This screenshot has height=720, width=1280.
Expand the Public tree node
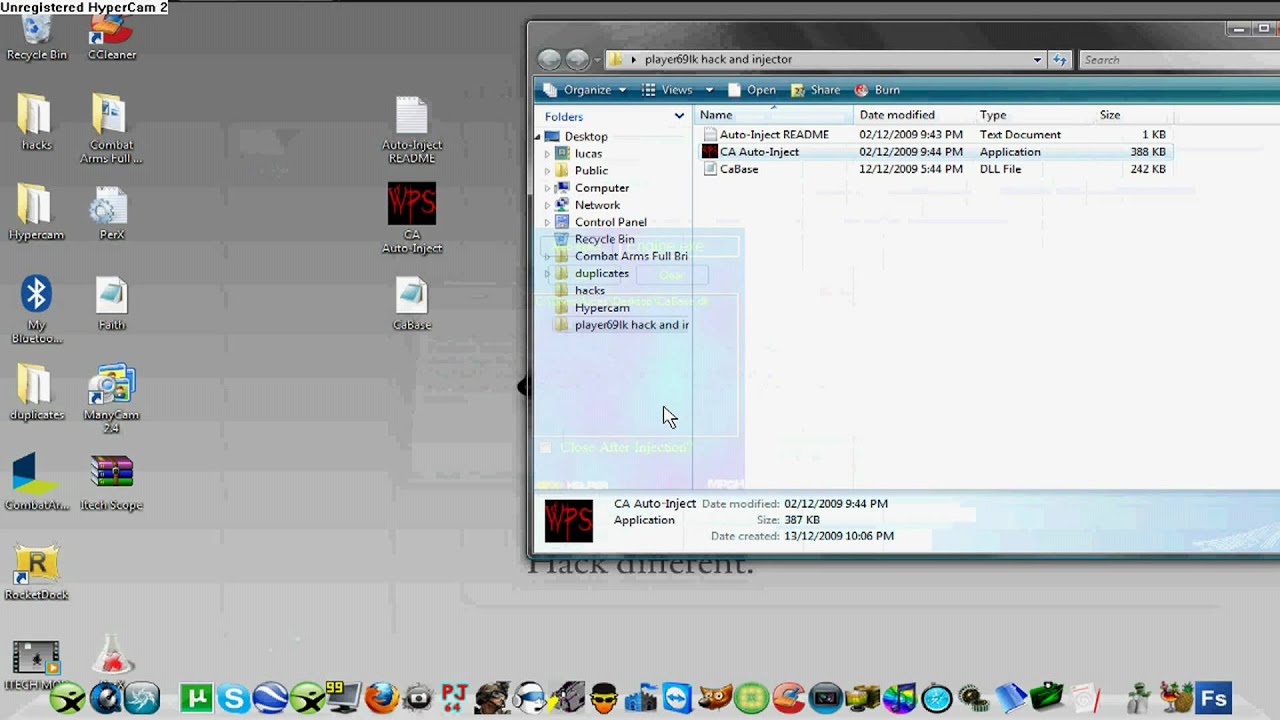point(547,171)
